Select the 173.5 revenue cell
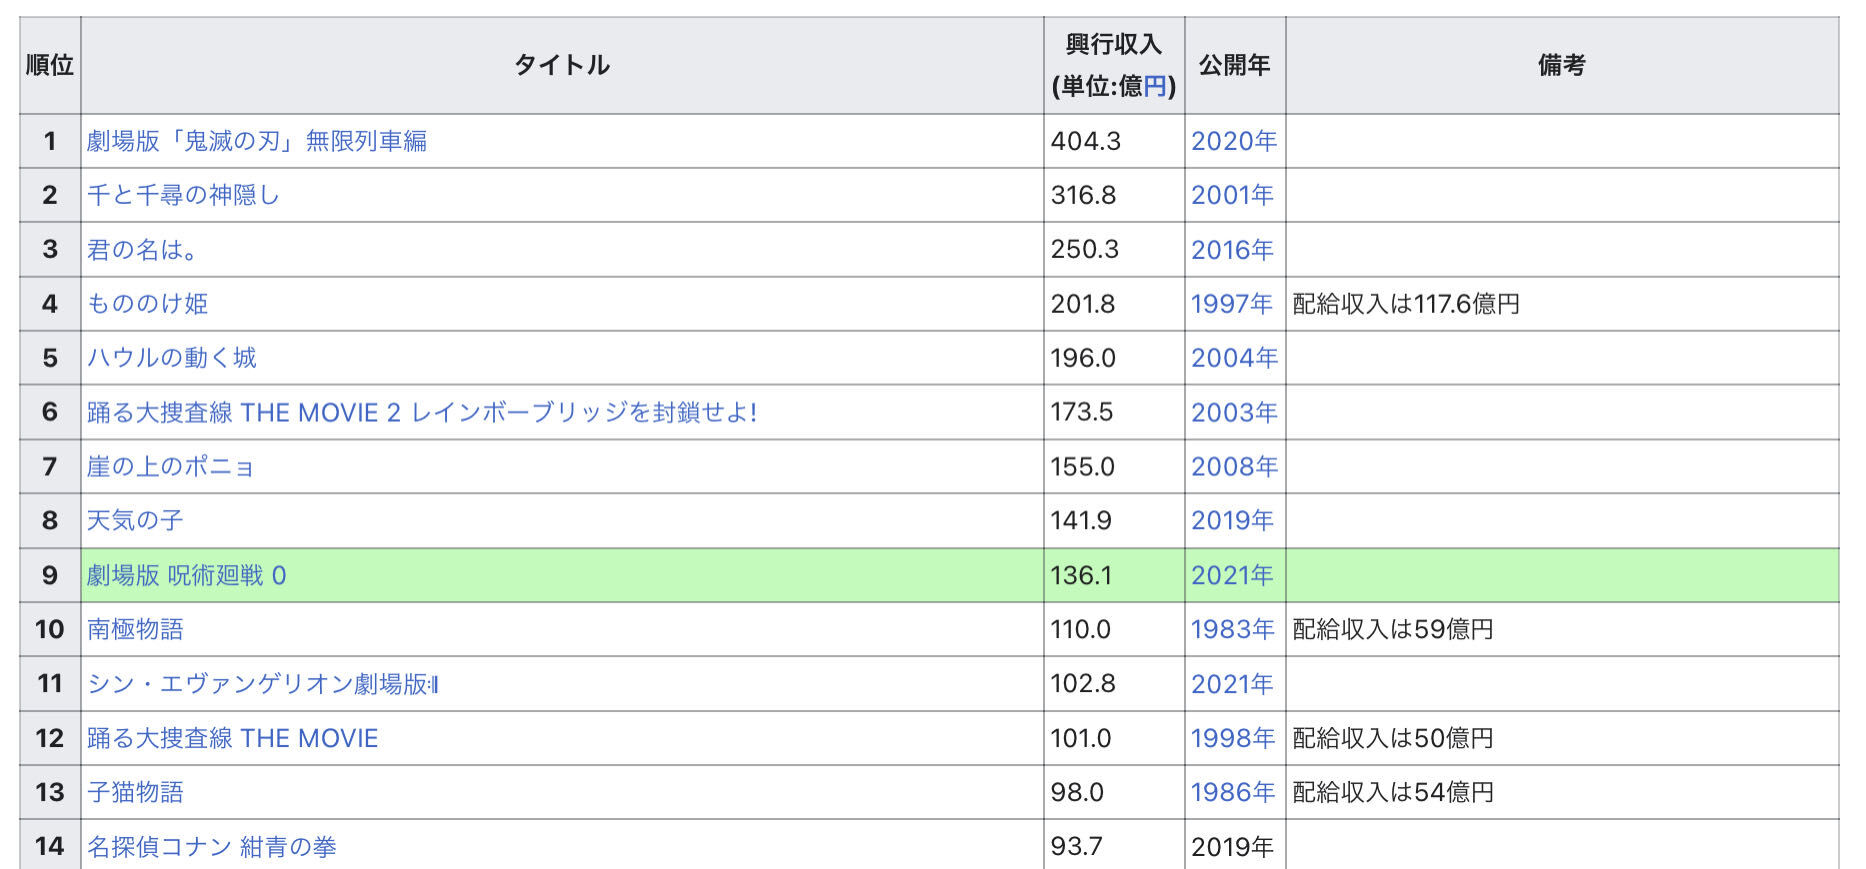Screen dimensions: 1866x869 click(x=1114, y=412)
